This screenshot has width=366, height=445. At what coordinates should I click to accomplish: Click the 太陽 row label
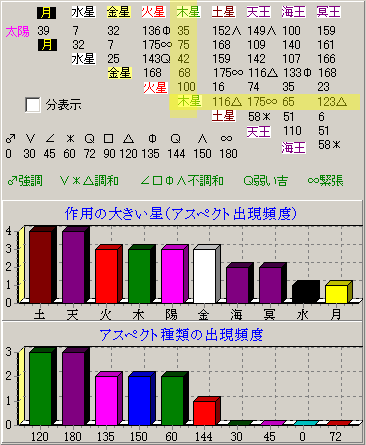[x=18, y=32]
